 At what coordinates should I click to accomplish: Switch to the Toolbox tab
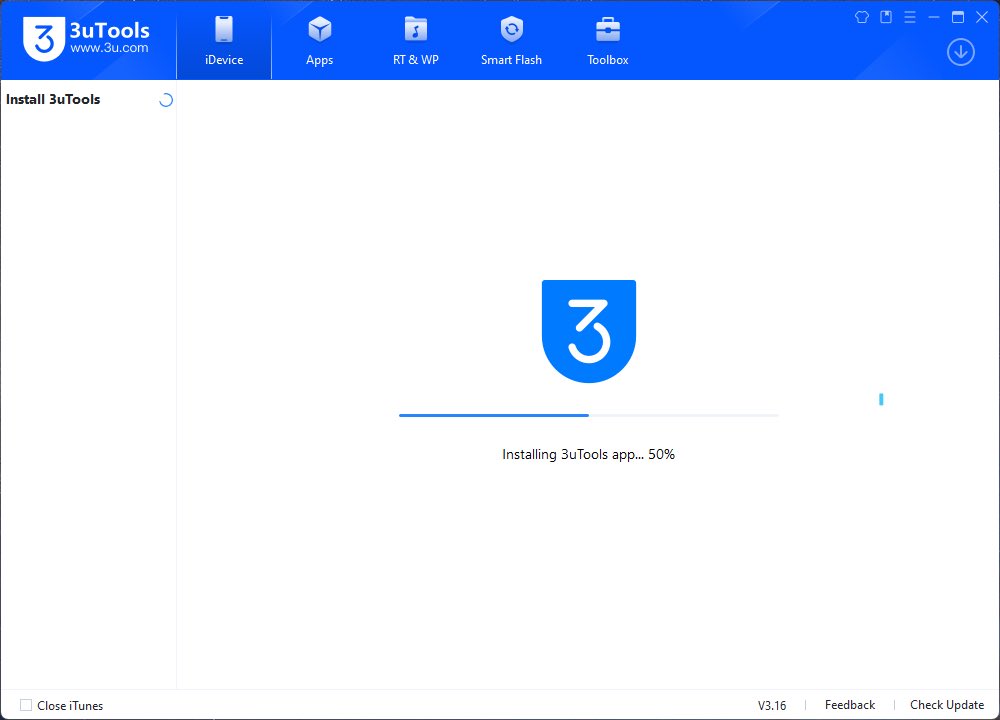[606, 40]
